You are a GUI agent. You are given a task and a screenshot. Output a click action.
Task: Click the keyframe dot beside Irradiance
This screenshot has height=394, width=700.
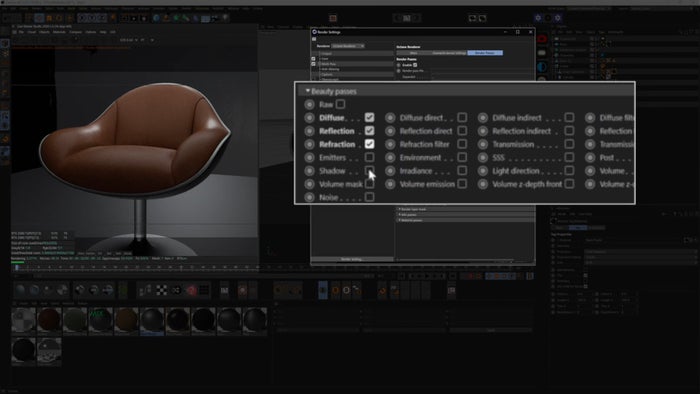390,171
